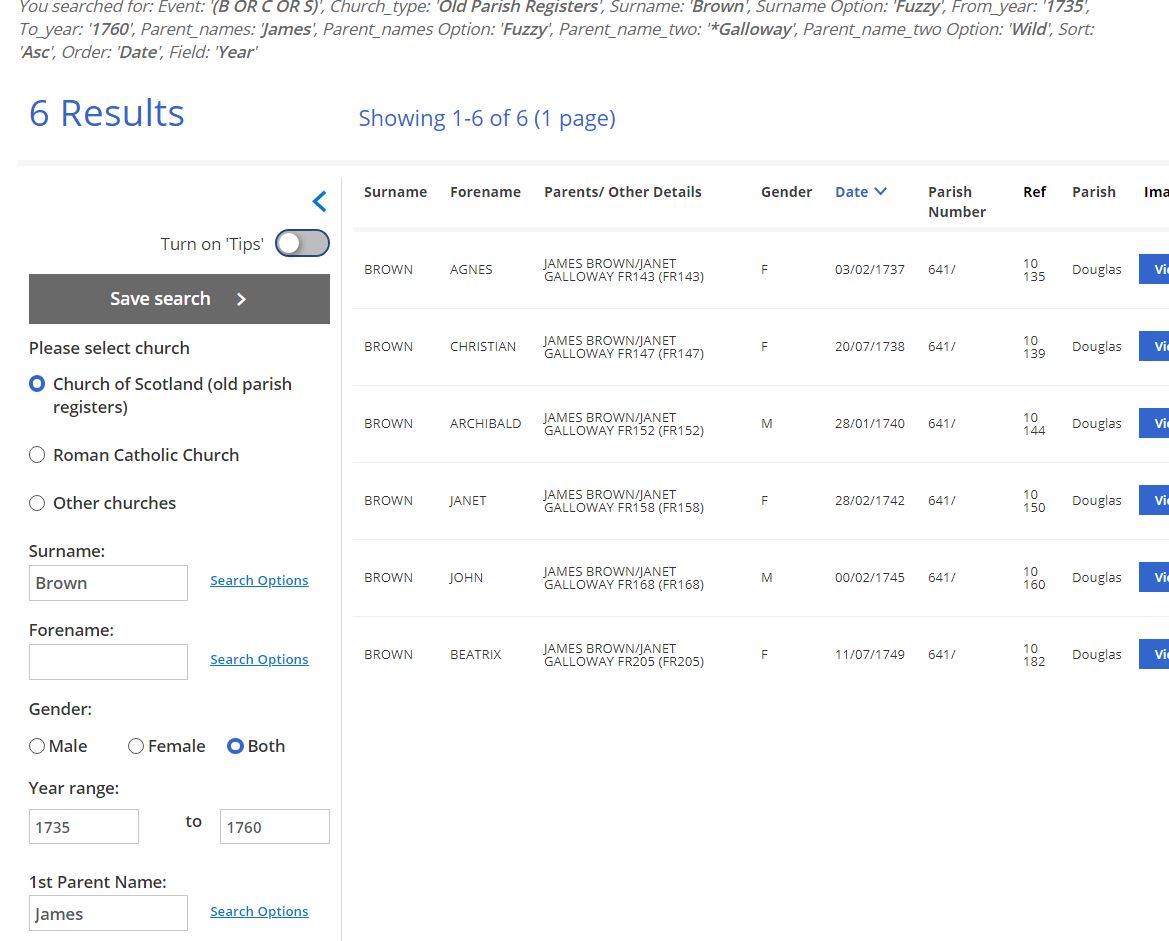This screenshot has width=1169, height=941.
Task: Select Female gender filter
Action: coord(137,746)
